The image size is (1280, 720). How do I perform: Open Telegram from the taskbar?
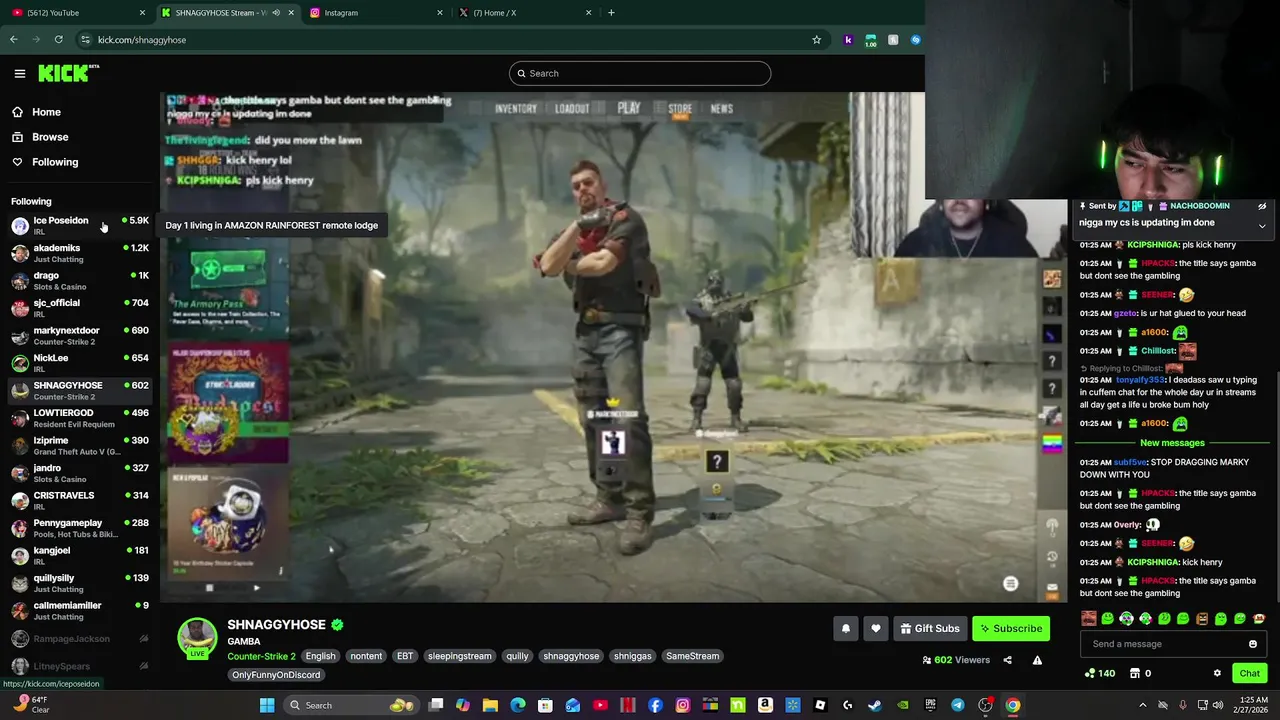pos(958,705)
